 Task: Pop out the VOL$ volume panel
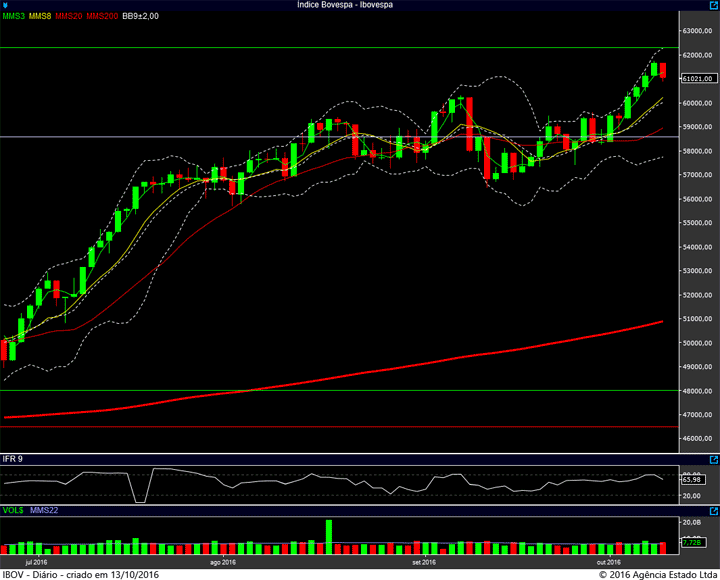click(714, 511)
